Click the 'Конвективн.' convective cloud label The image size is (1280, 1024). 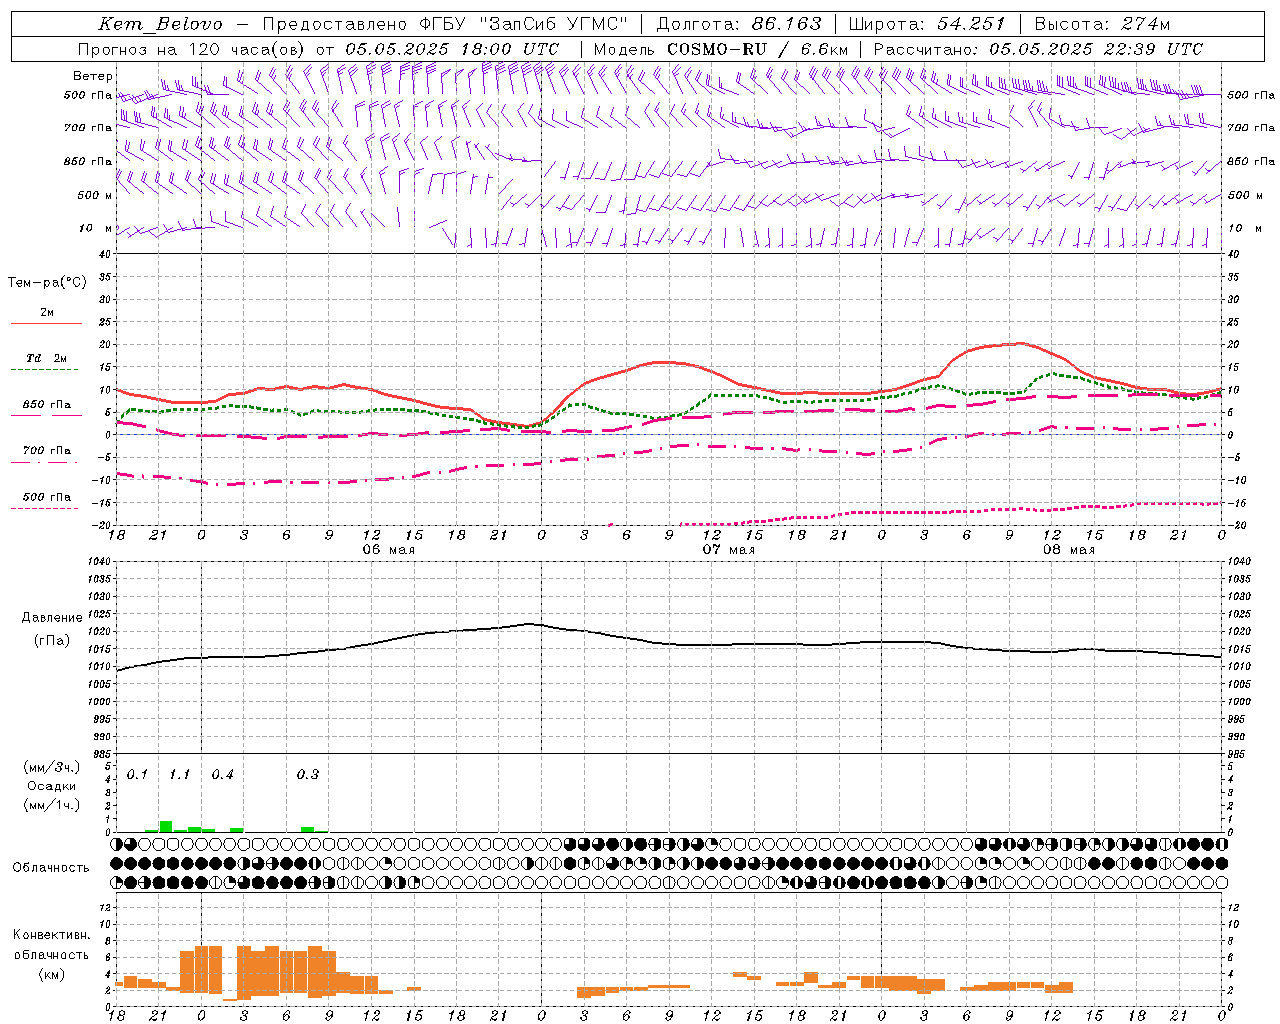[51, 935]
